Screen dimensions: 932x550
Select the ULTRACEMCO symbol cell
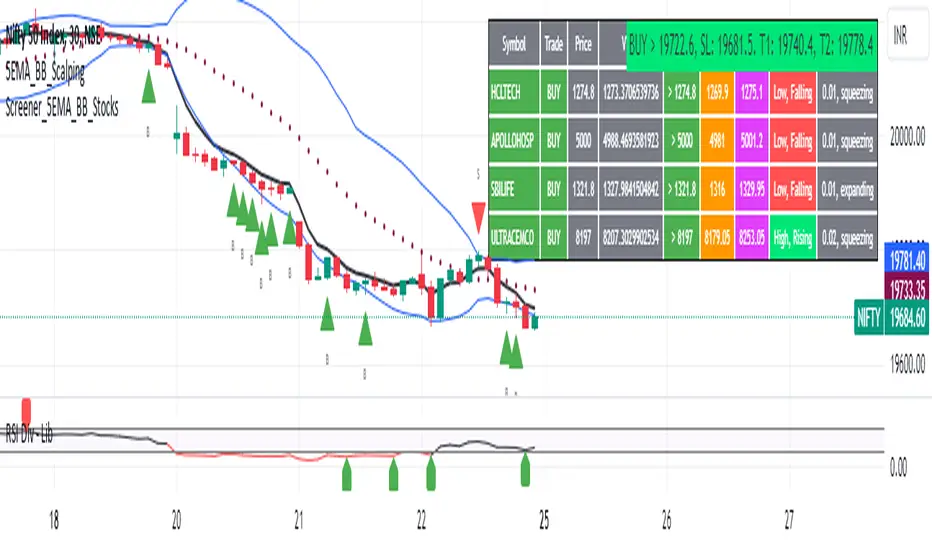(x=514, y=238)
